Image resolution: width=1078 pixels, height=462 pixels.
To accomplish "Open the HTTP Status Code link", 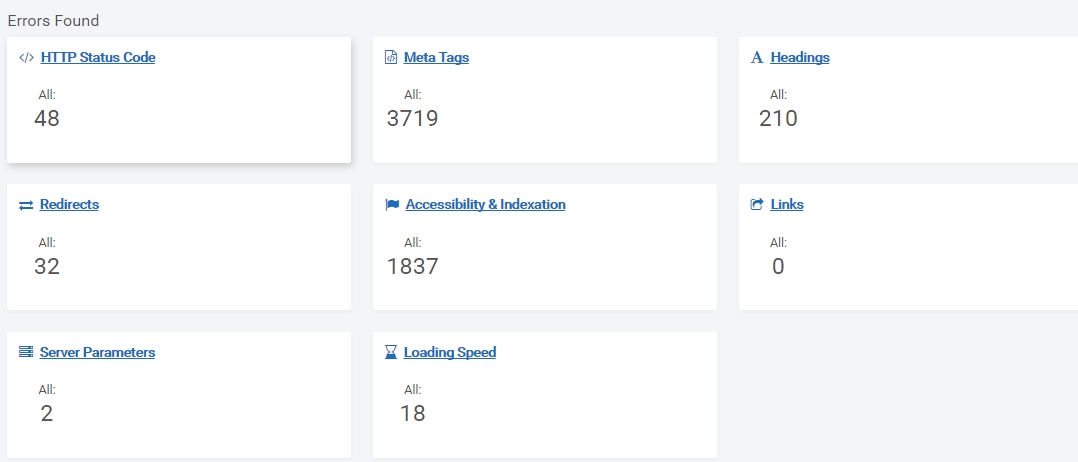I will pyautogui.click(x=98, y=58).
